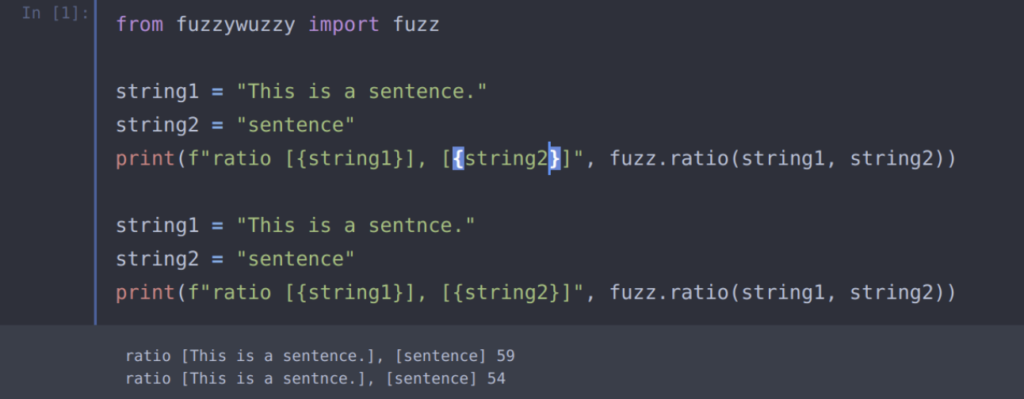1024x399 pixels.
Task: Place cursor after "fuzz" on import line
Action: 440,25
